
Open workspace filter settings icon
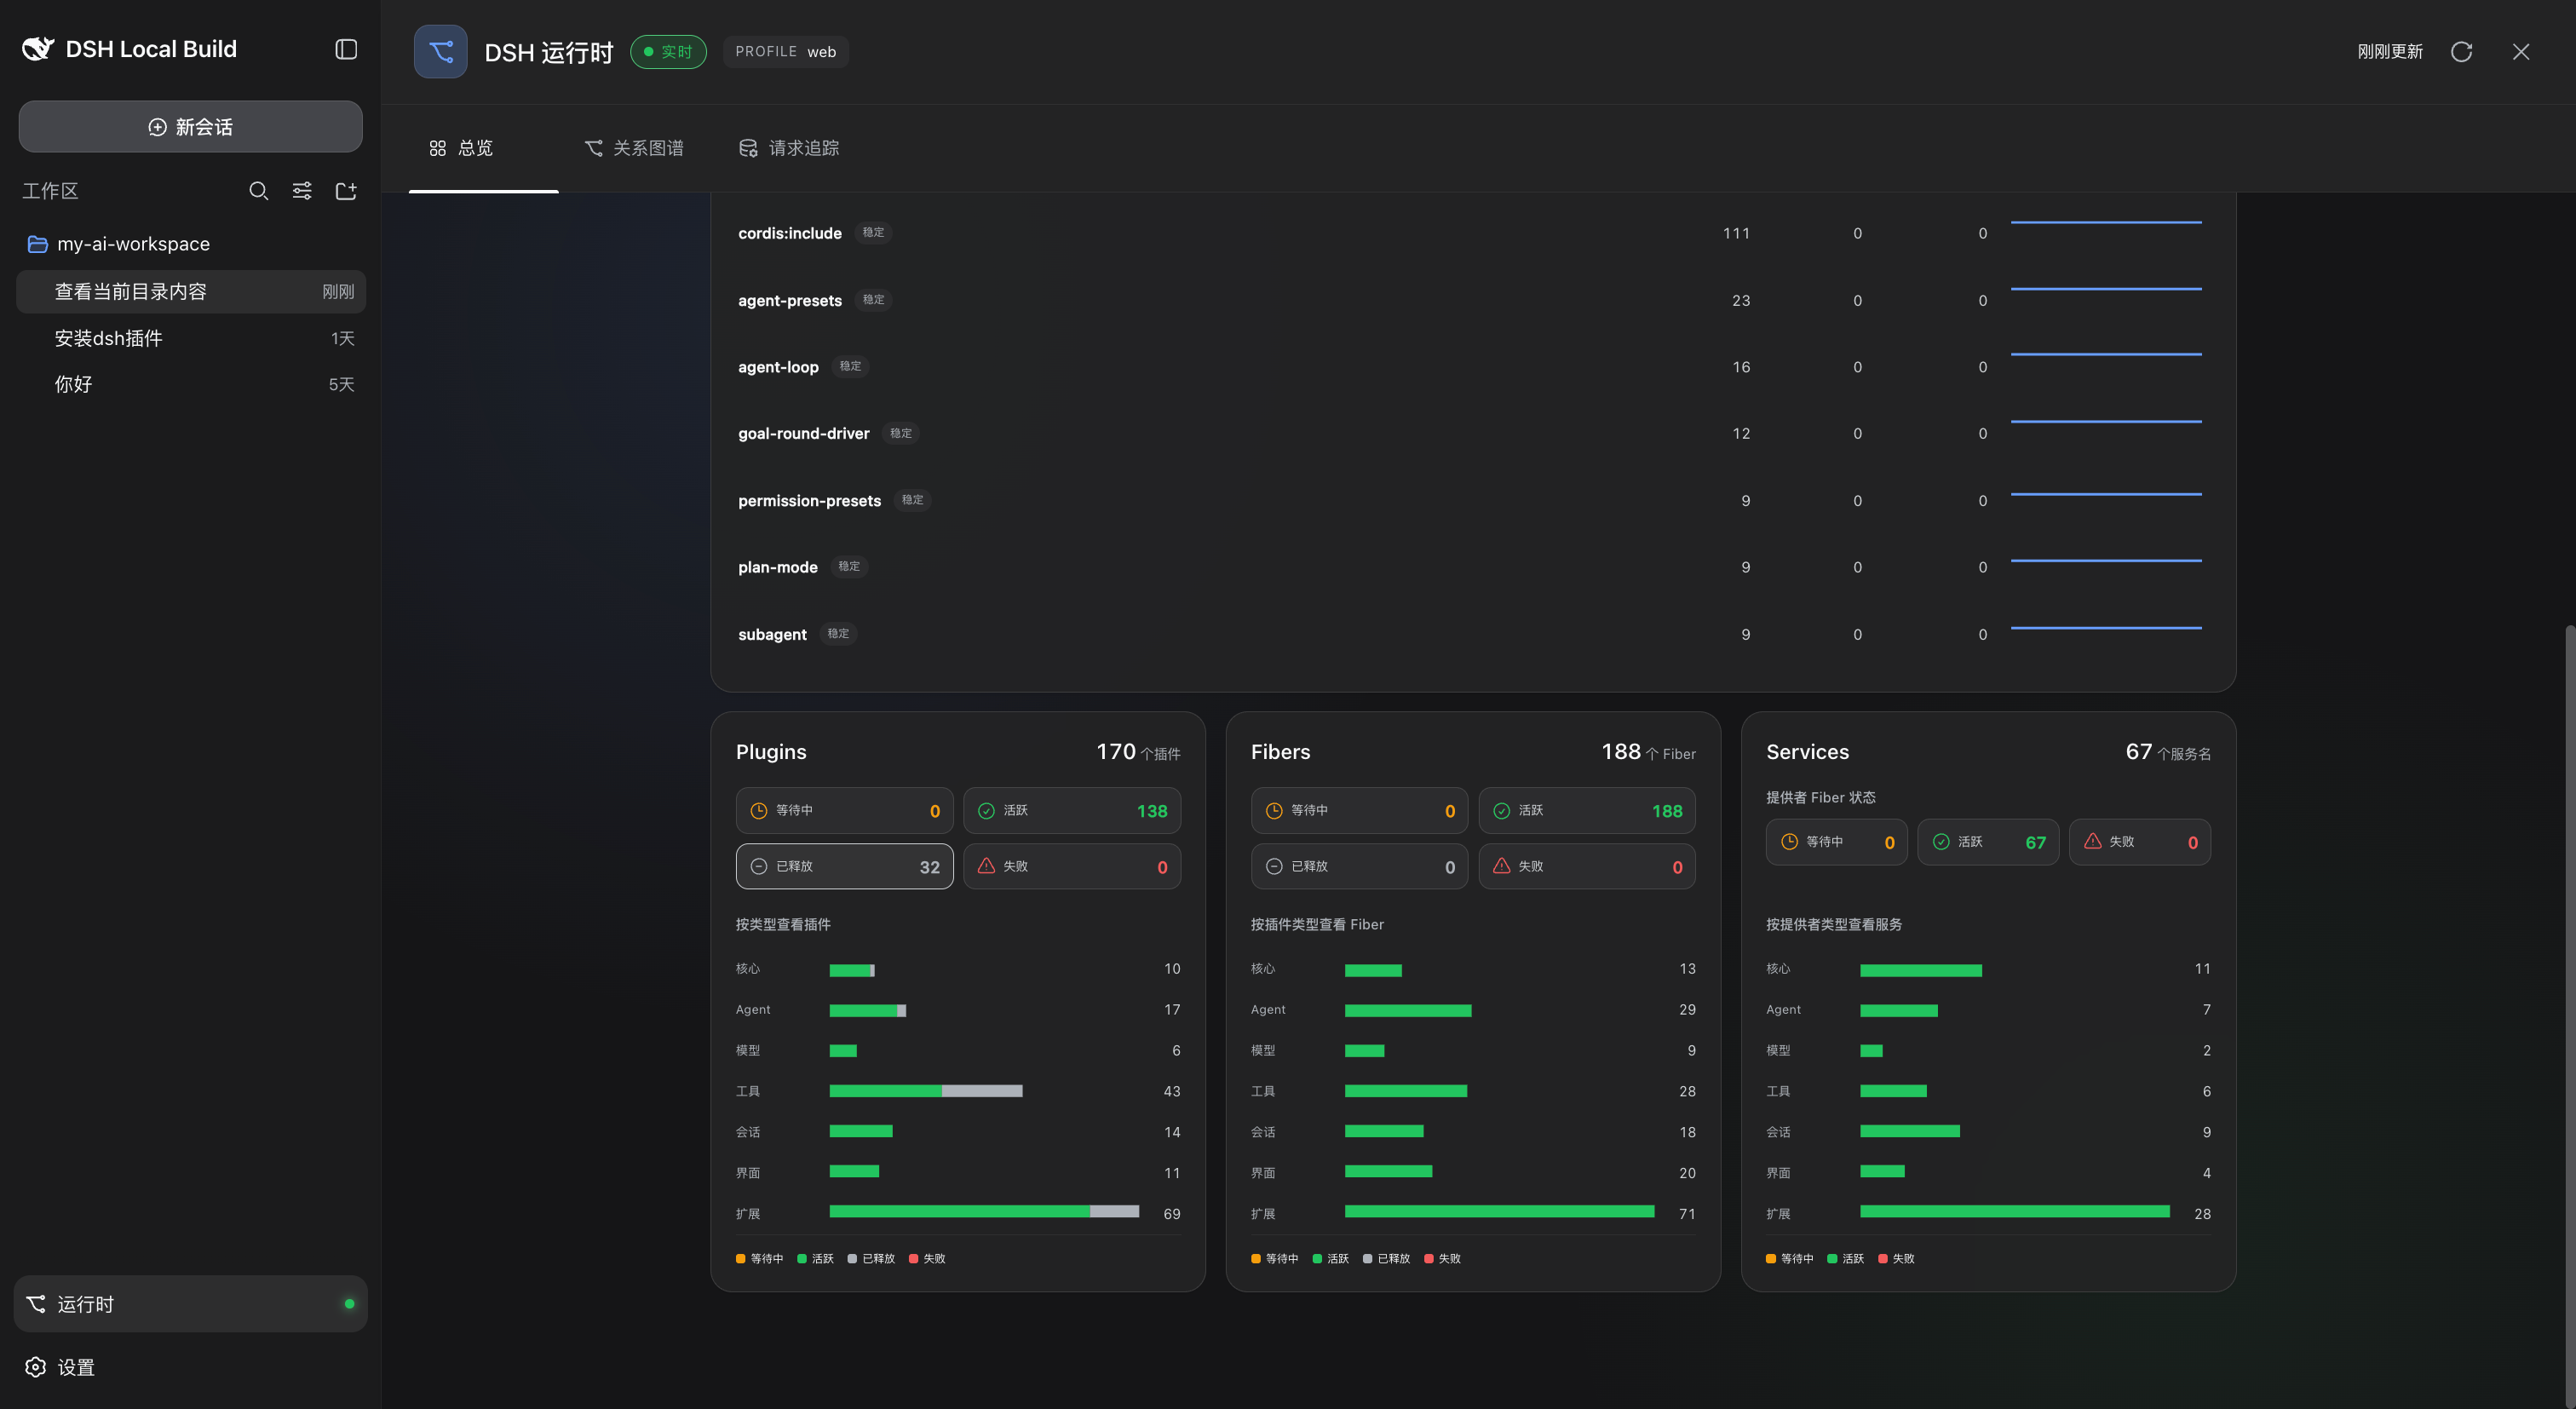tap(302, 191)
